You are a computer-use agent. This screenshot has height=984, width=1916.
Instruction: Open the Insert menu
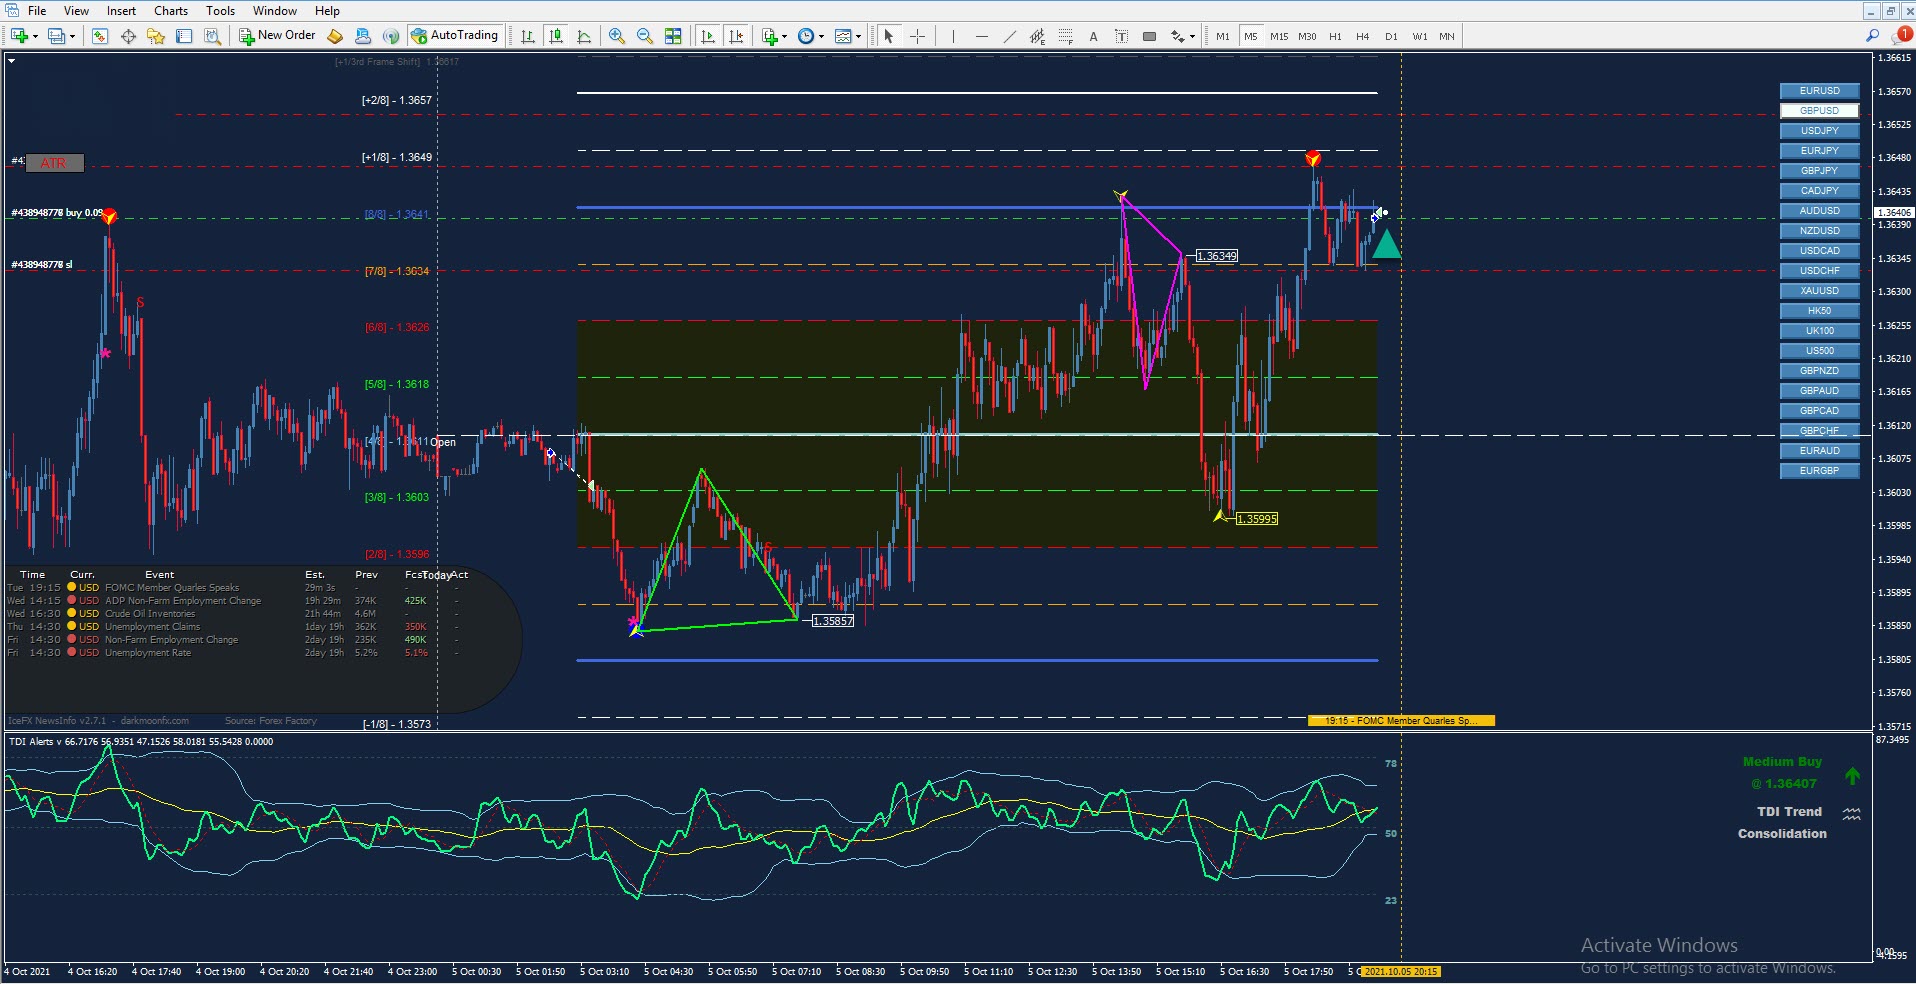121,11
